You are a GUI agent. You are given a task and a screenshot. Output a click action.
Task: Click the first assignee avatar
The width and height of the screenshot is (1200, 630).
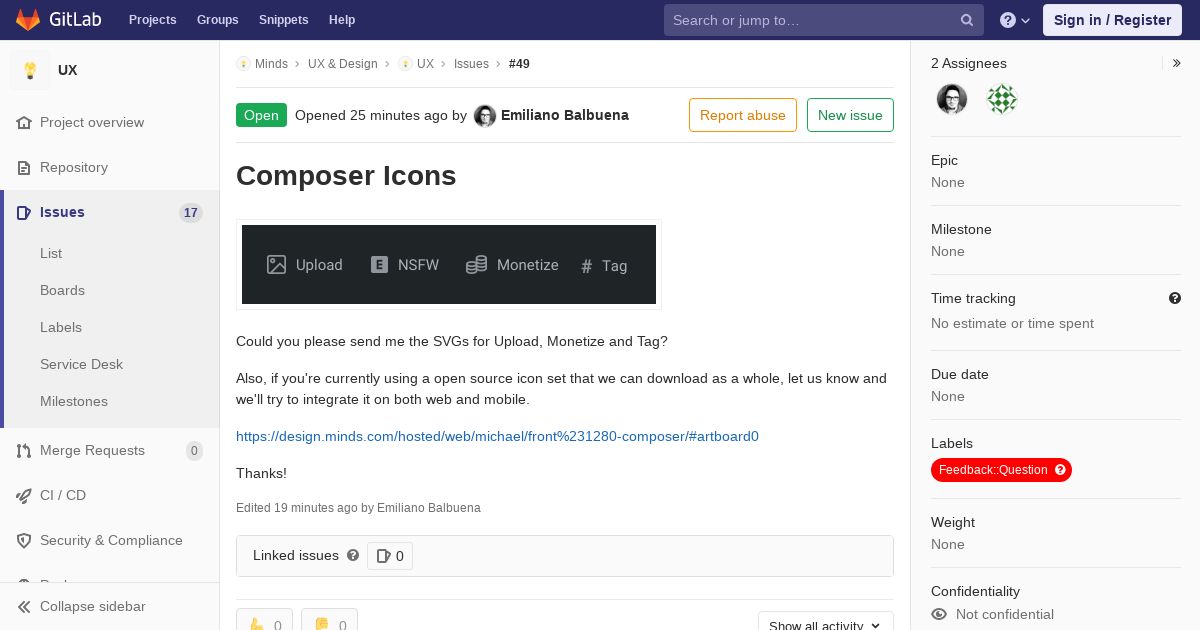click(x=952, y=99)
